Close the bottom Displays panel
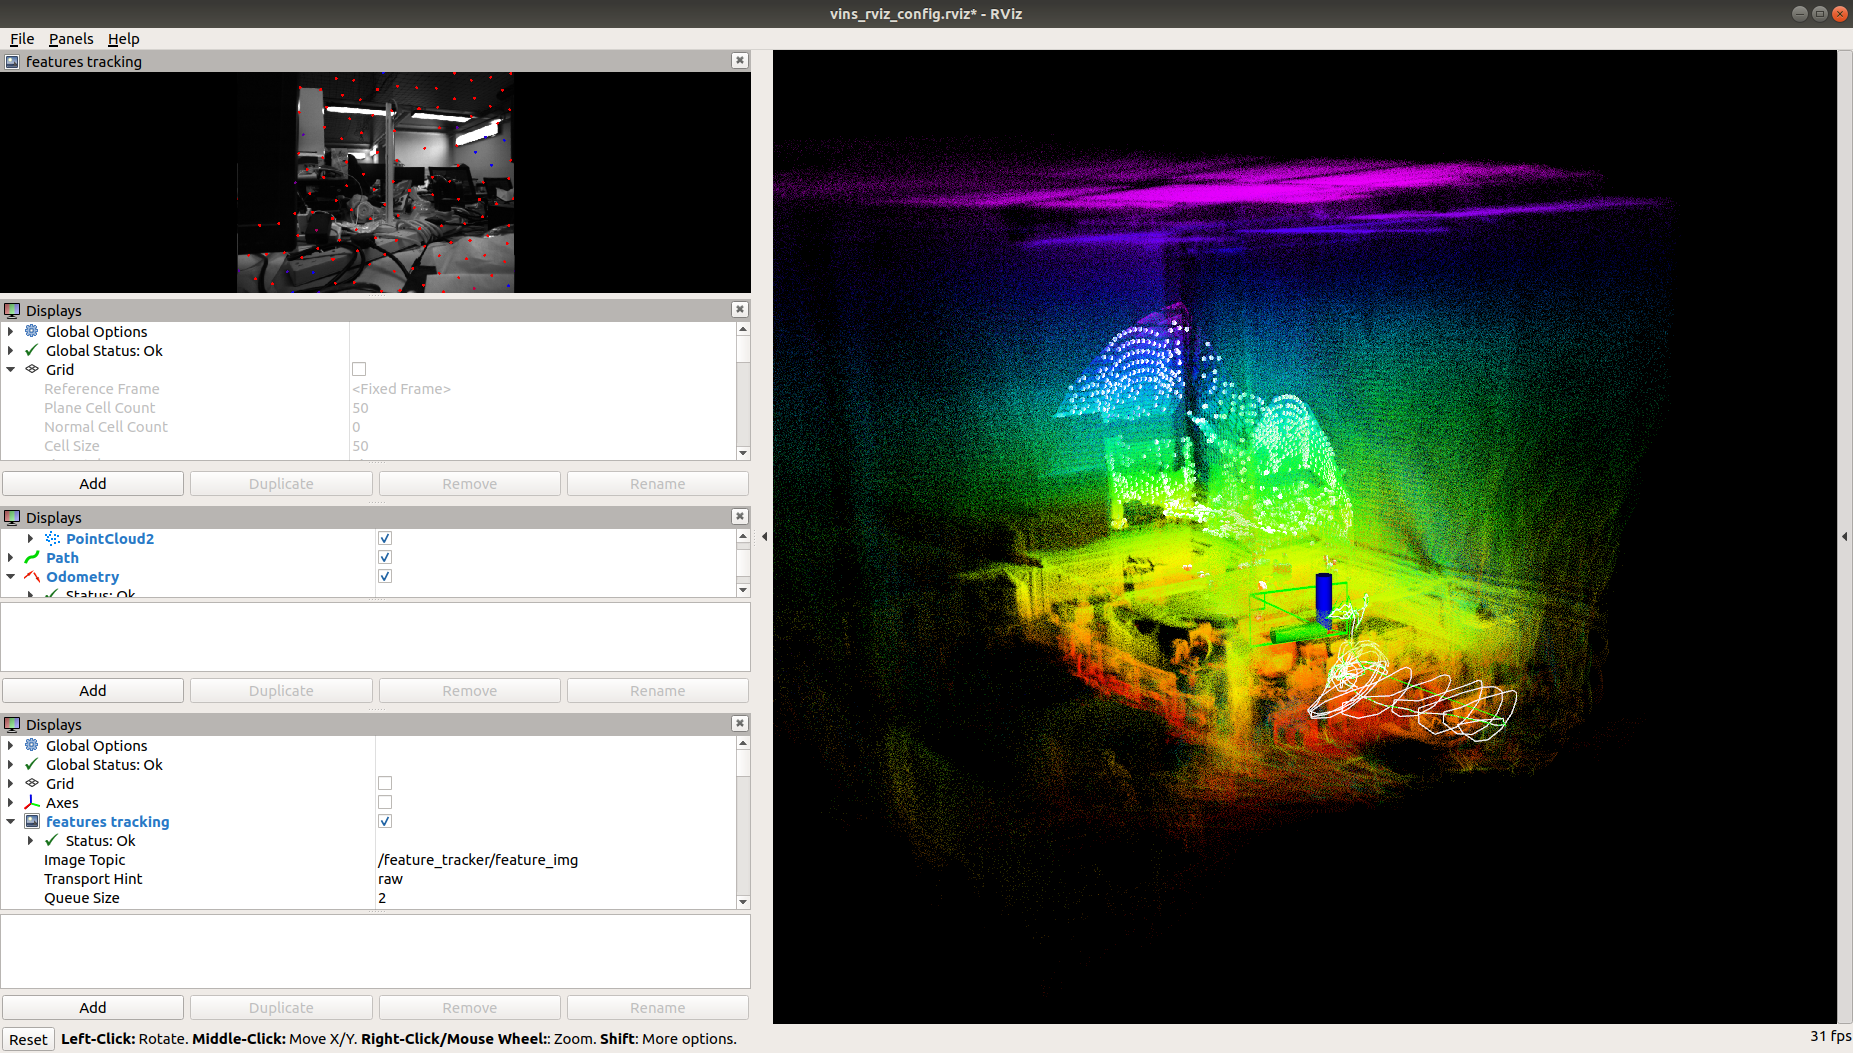This screenshot has width=1853, height=1053. pyautogui.click(x=740, y=724)
